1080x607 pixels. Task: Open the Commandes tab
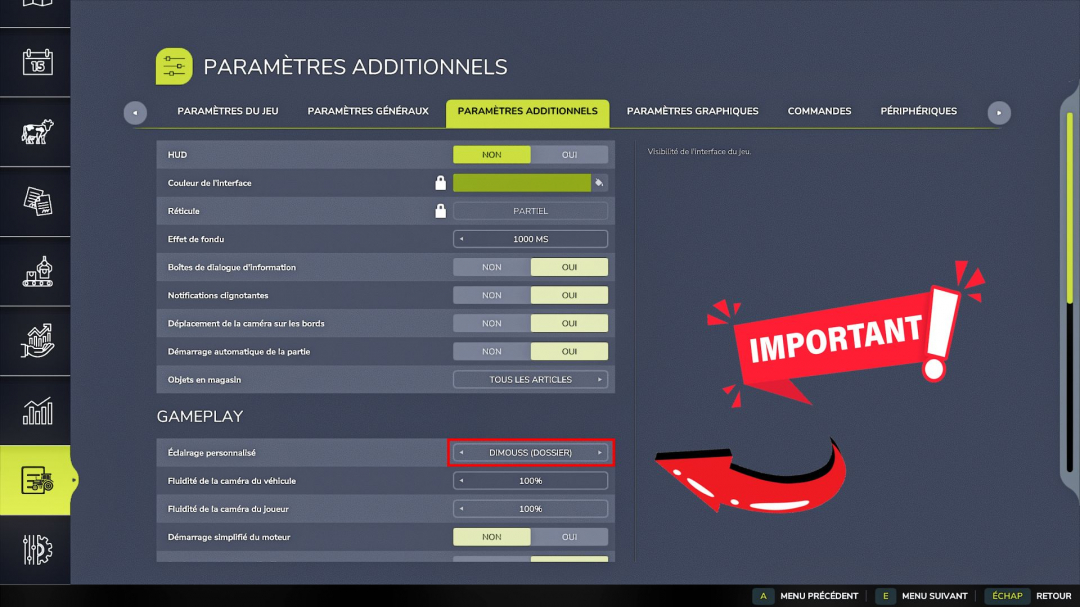819,111
